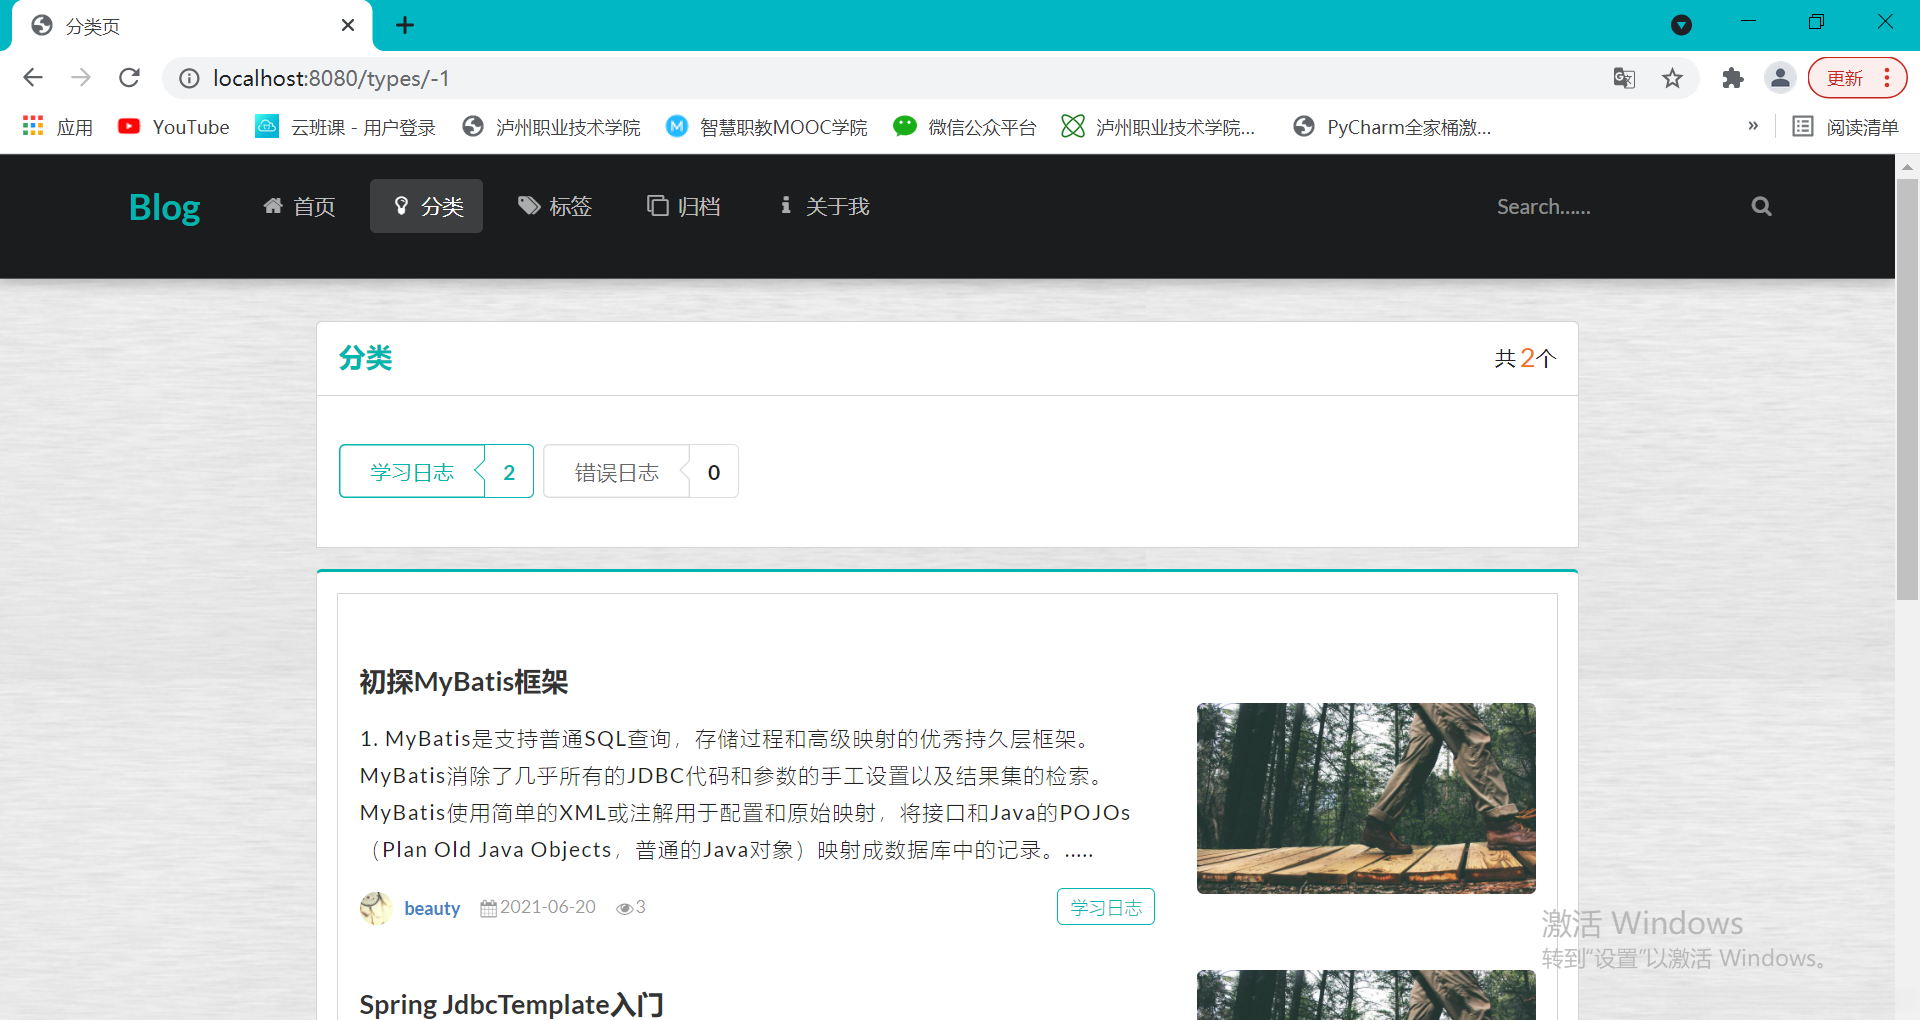Open the Chrome menu with three dots
The image size is (1920, 1020).
point(1888,77)
